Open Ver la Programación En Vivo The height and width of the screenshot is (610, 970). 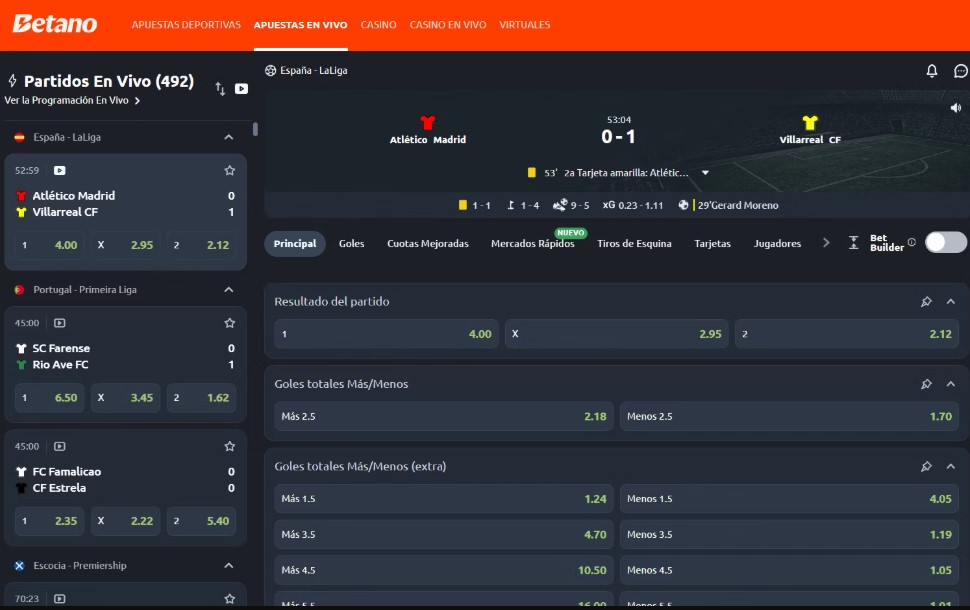point(72,100)
